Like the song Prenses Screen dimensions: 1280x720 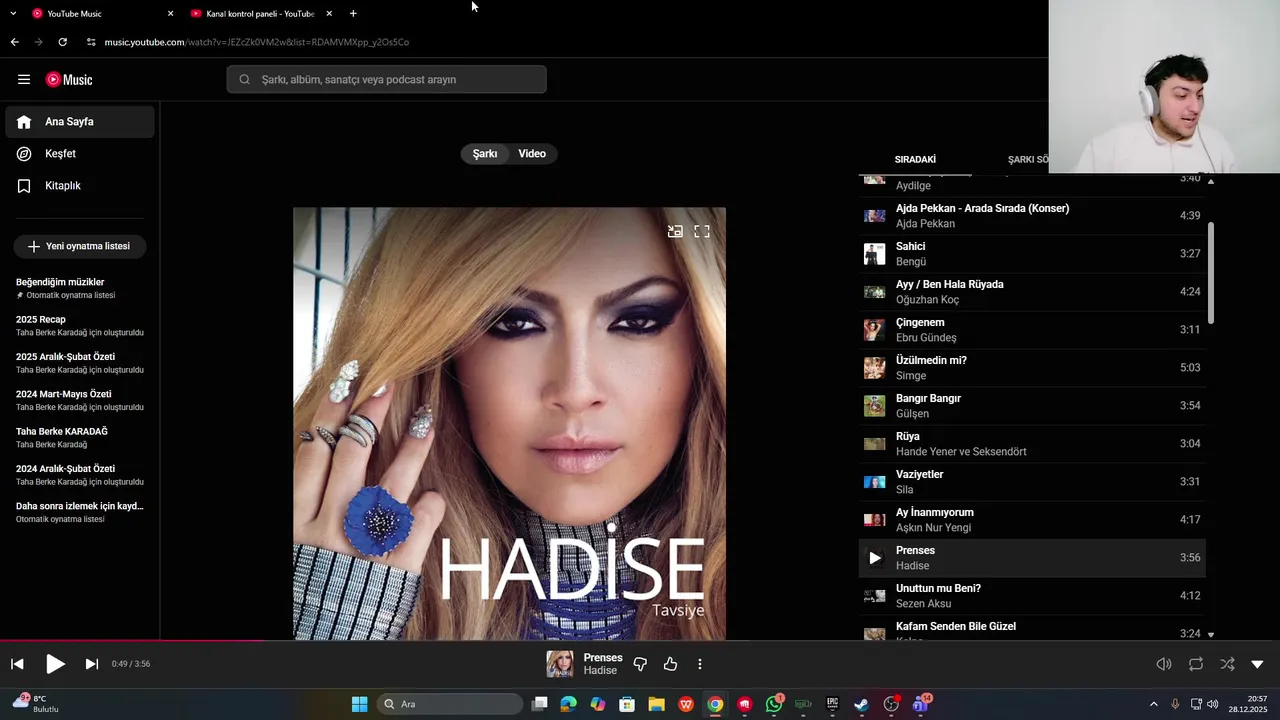point(670,664)
